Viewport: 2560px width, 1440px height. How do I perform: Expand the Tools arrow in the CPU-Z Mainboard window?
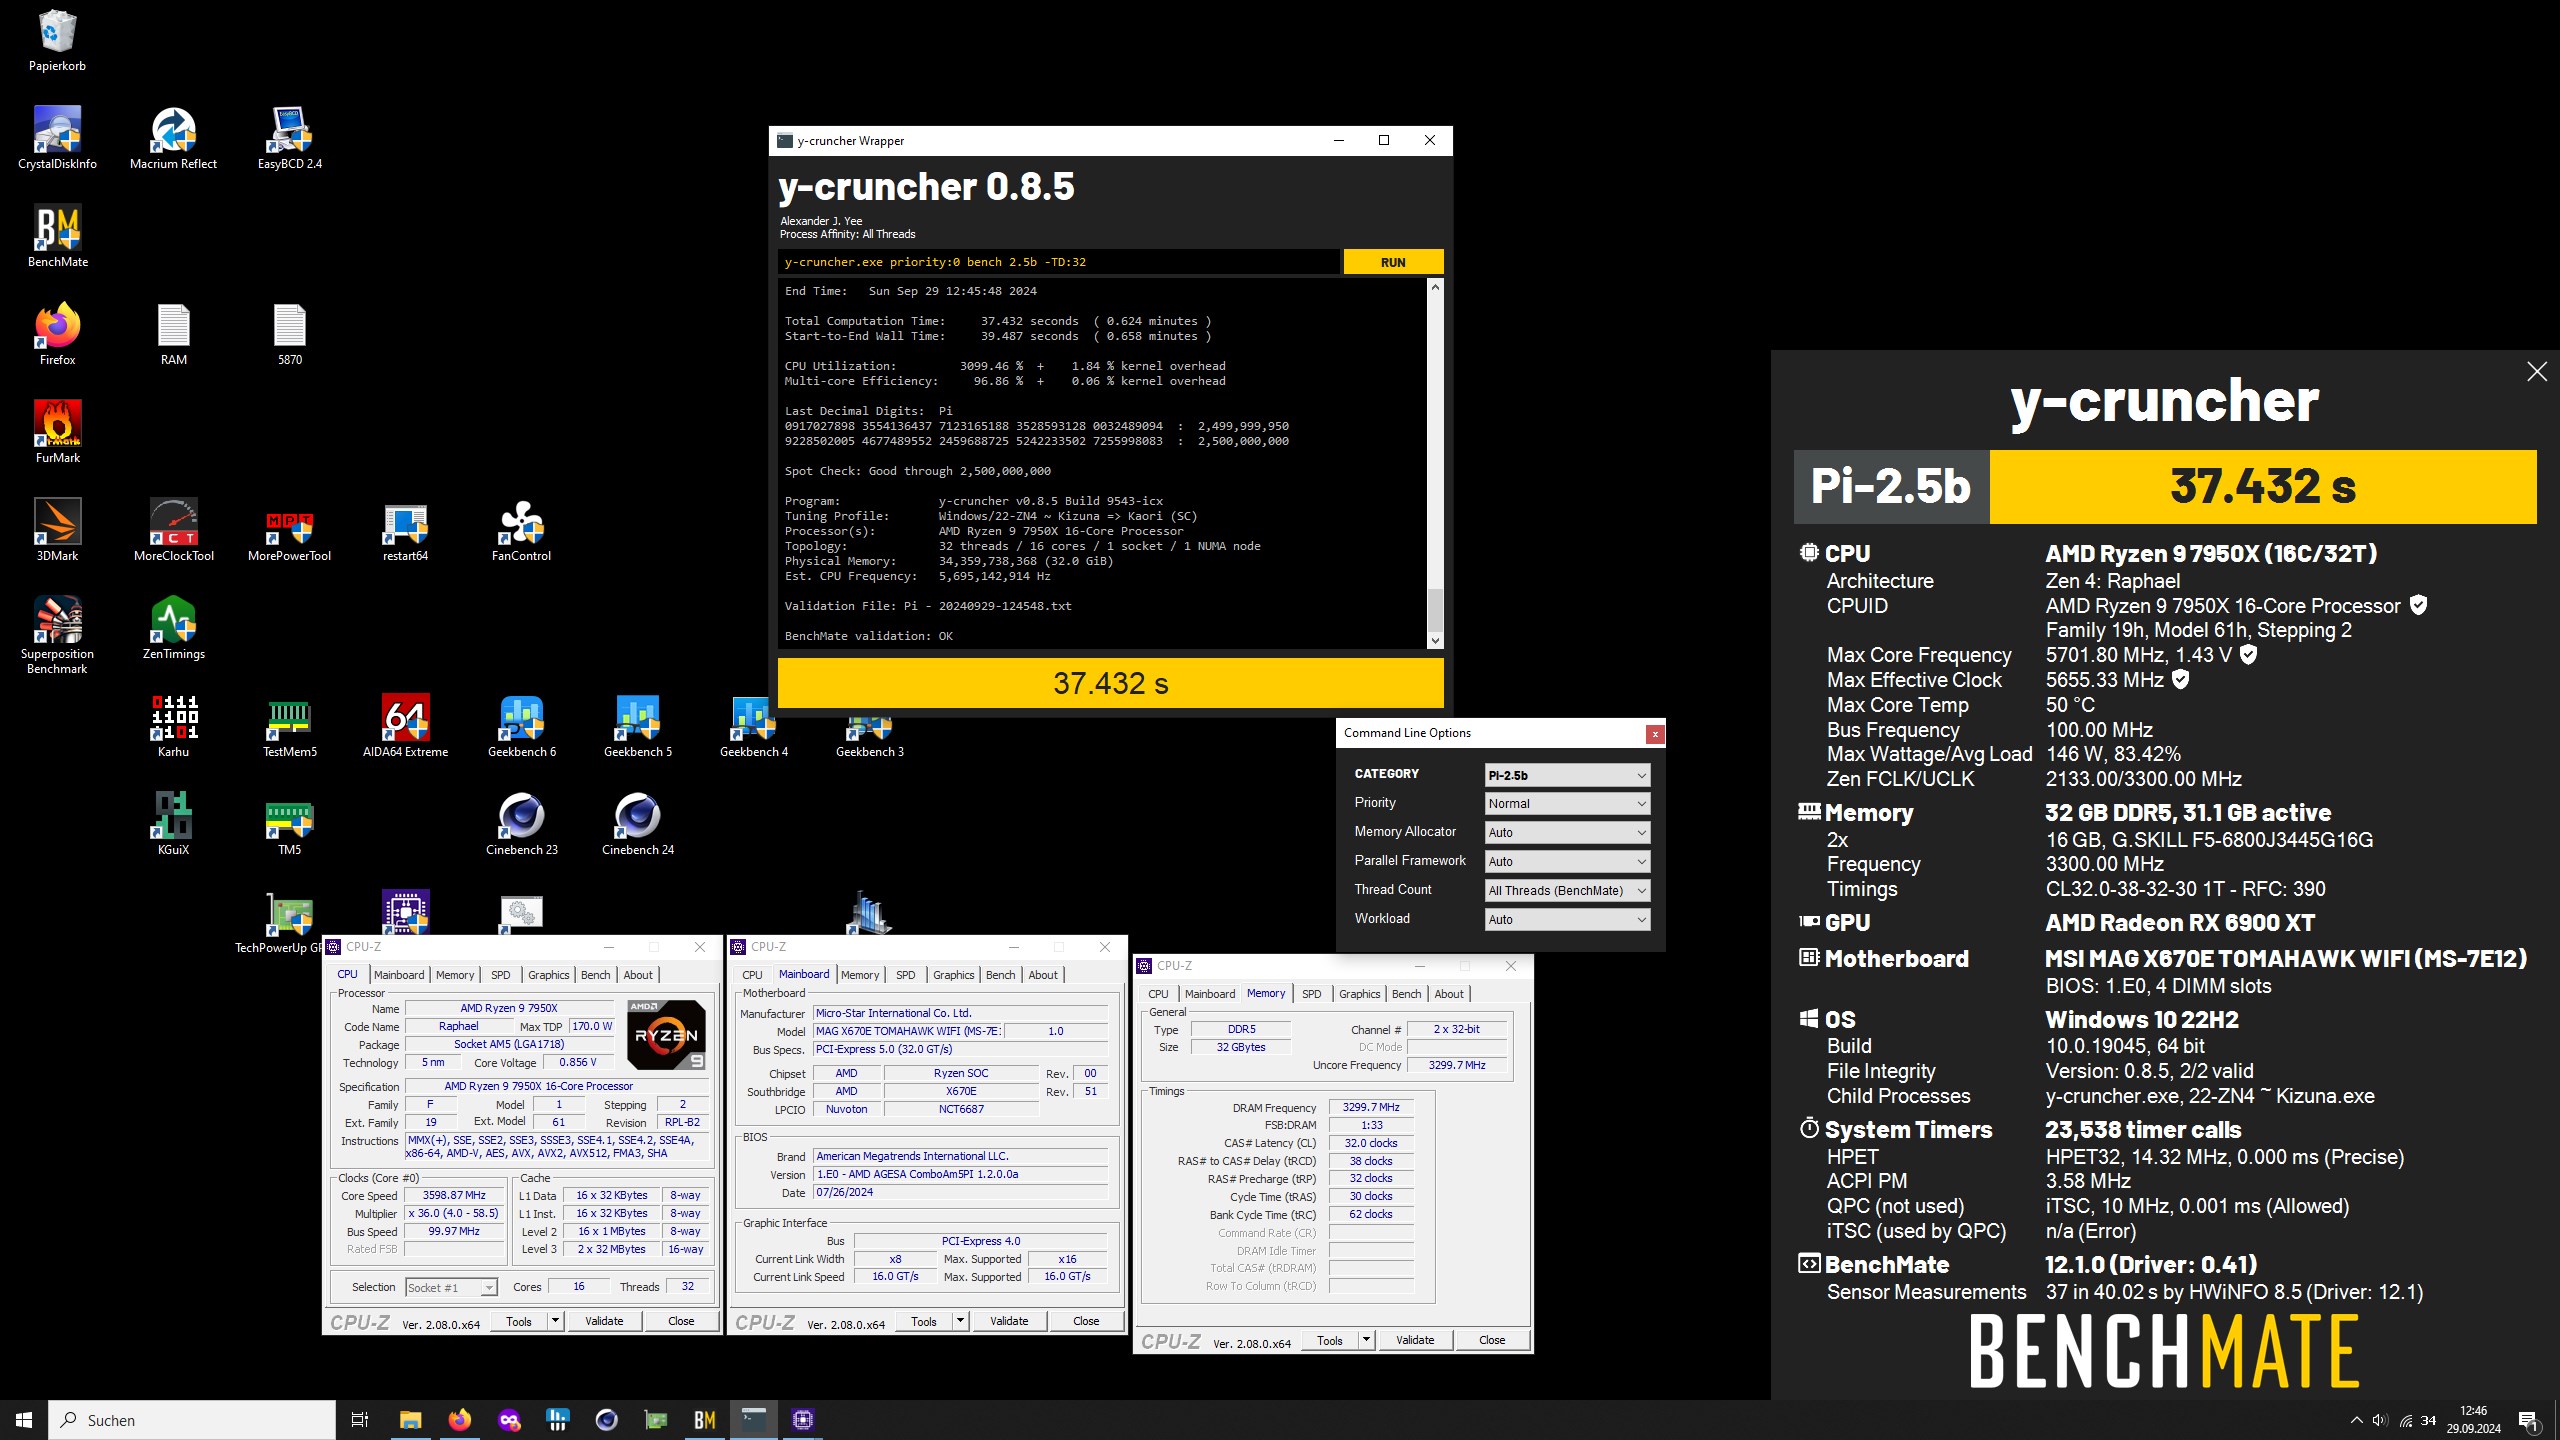[960, 1321]
